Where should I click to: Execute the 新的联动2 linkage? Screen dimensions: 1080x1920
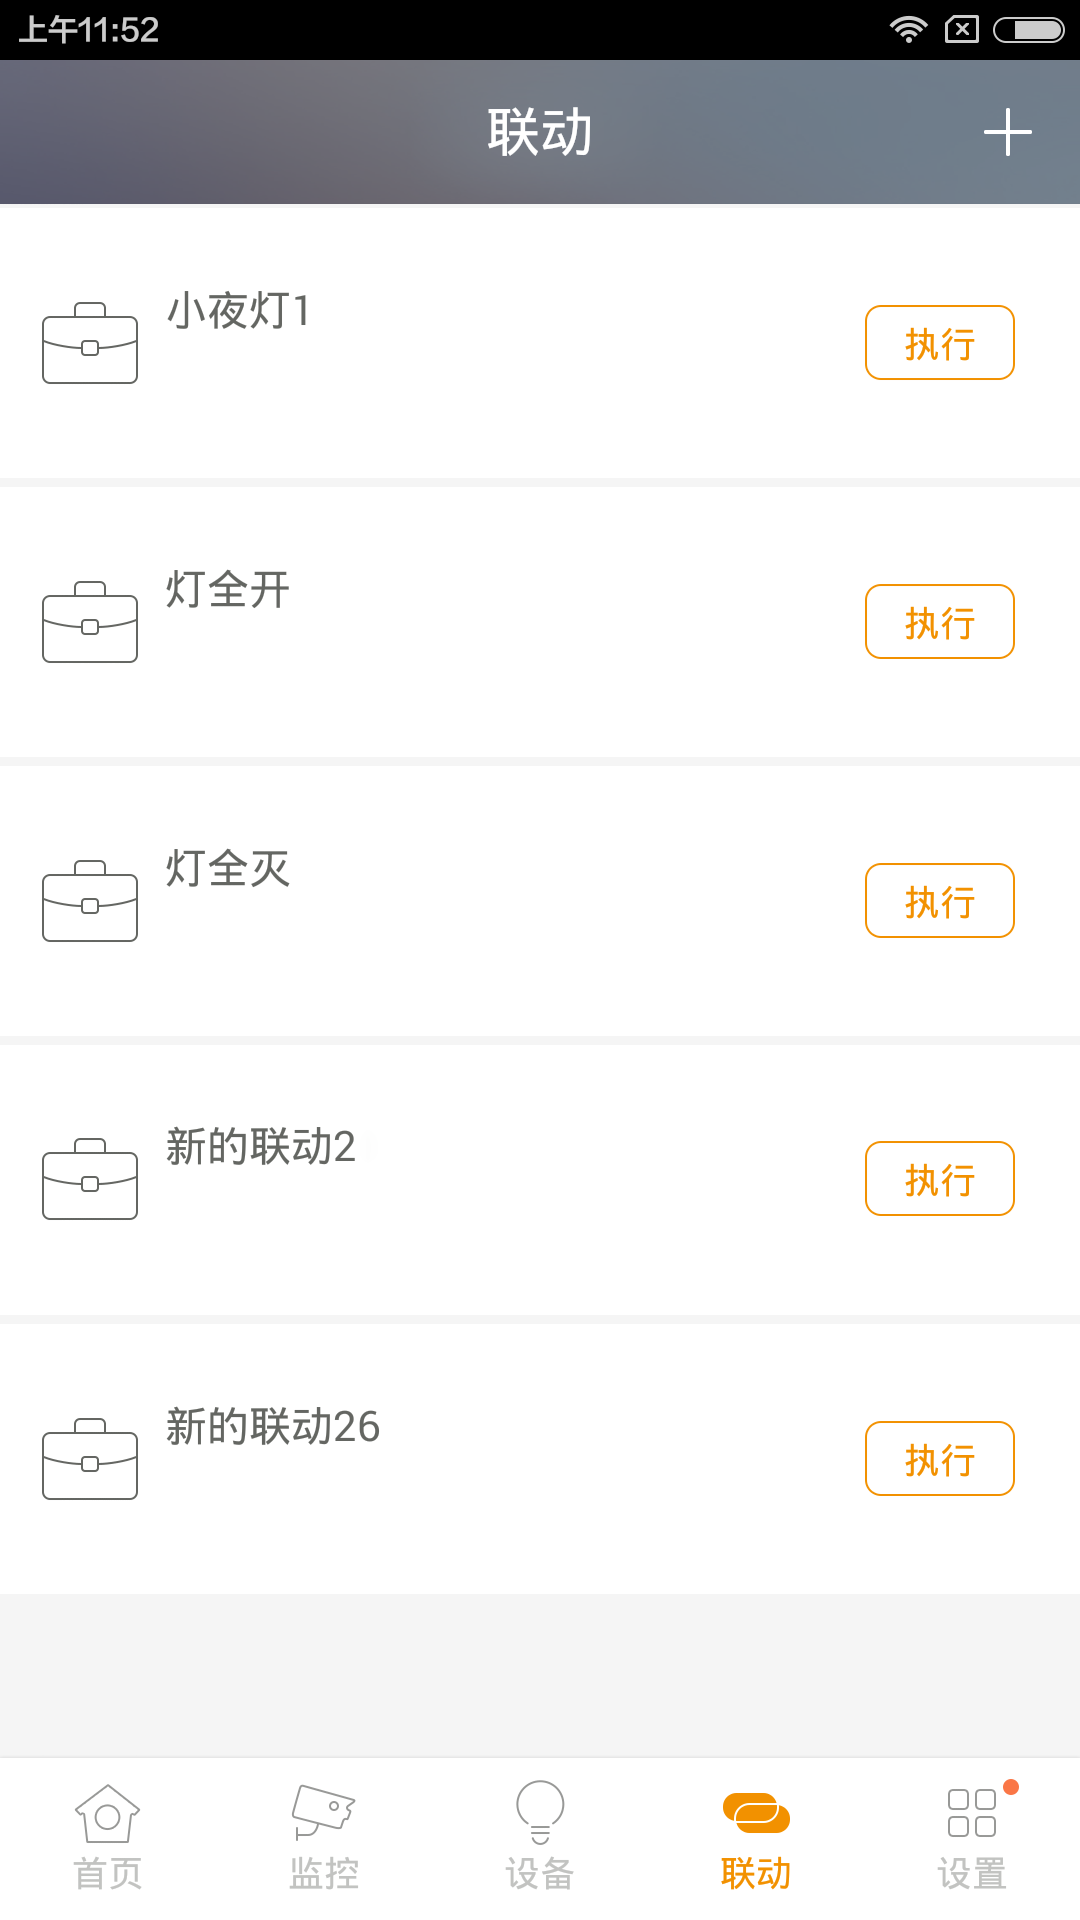(939, 1179)
